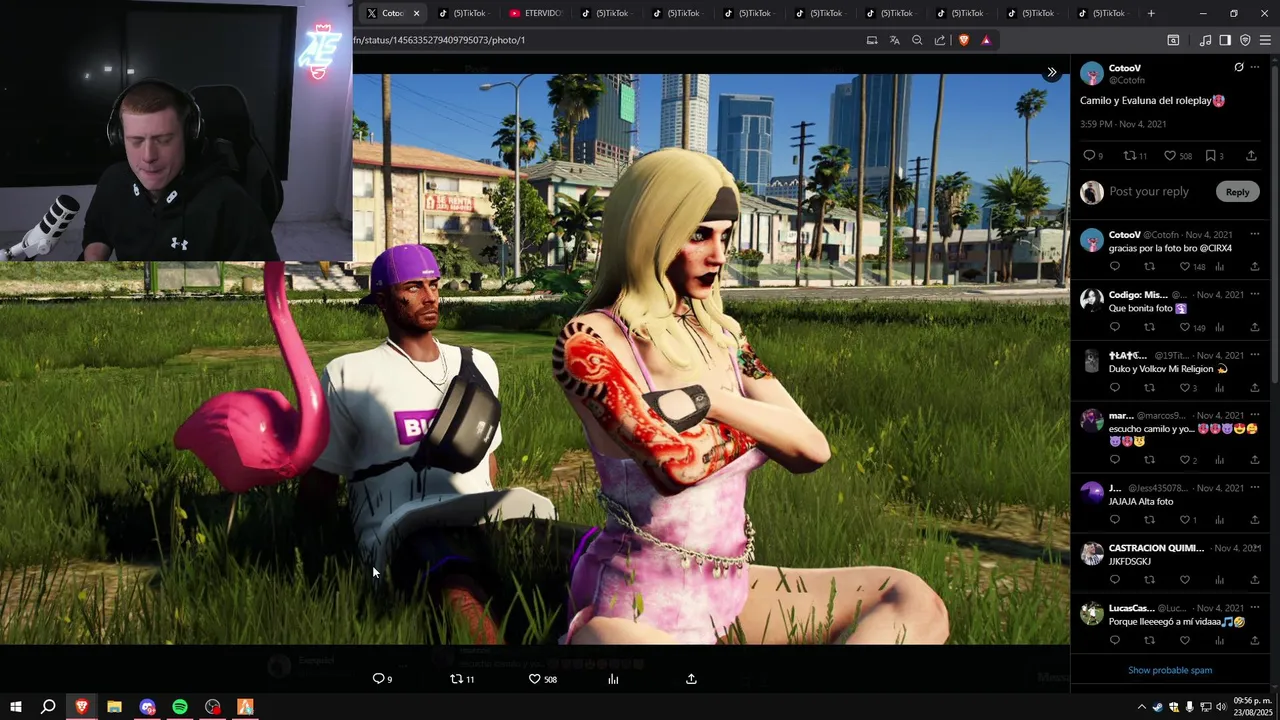The width and height of the screenshot is (1280, 720).
Task: Open Codigo: Mis... profile name
Action: pyautogui.click(x=1138, y=295)
